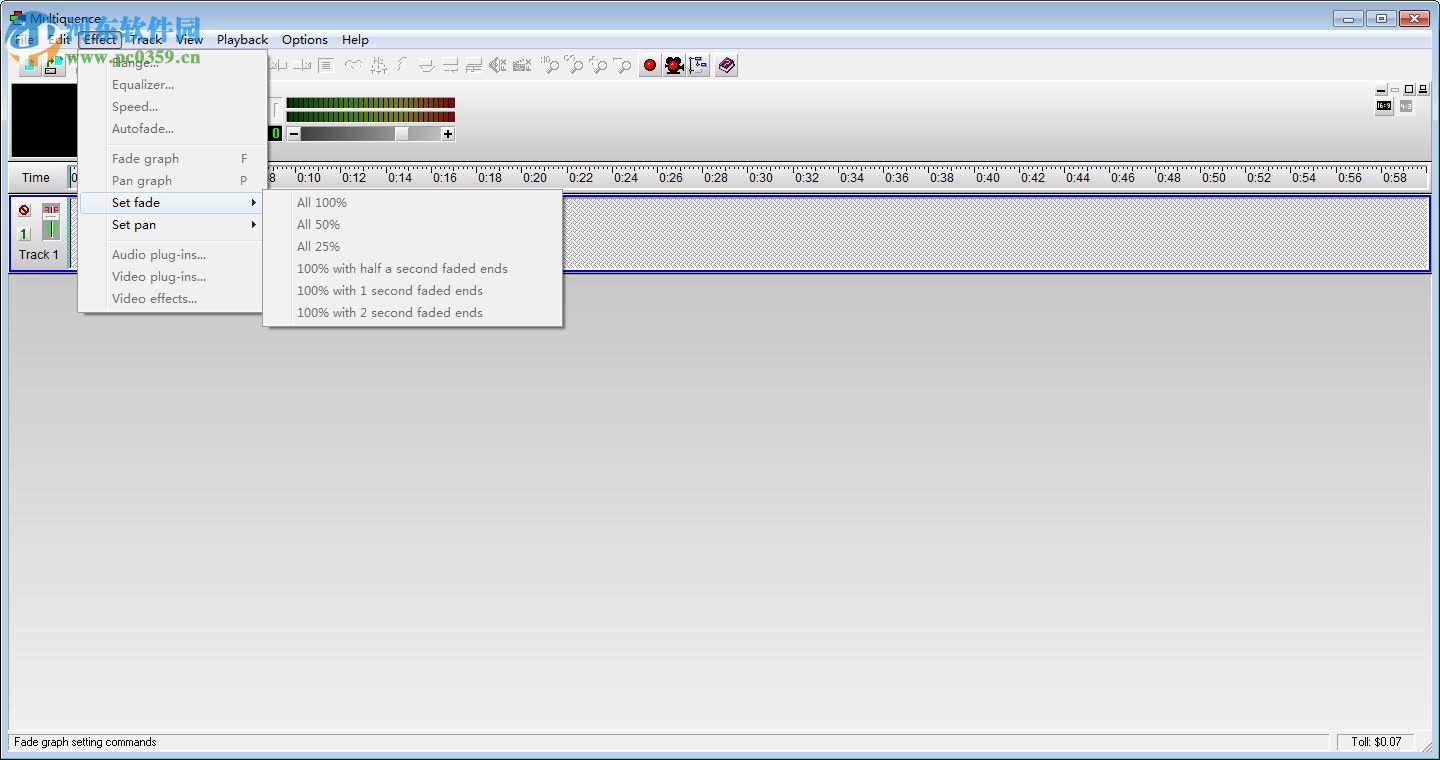Screen dimensions: 1440x760
Task: Open the View menu
Action: [189, 40]
